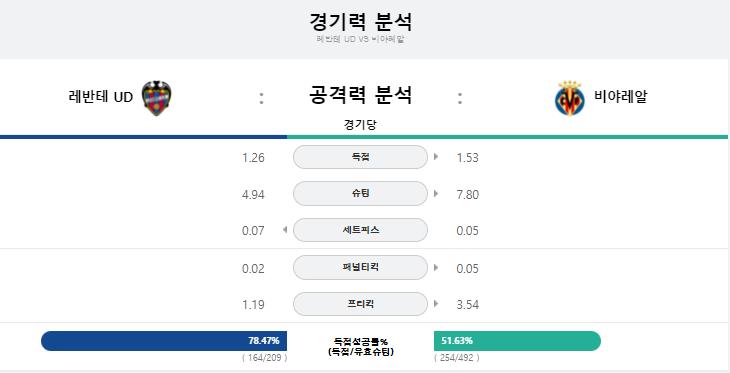Click the arrow right of 프리킥 pill

(436, 304)
